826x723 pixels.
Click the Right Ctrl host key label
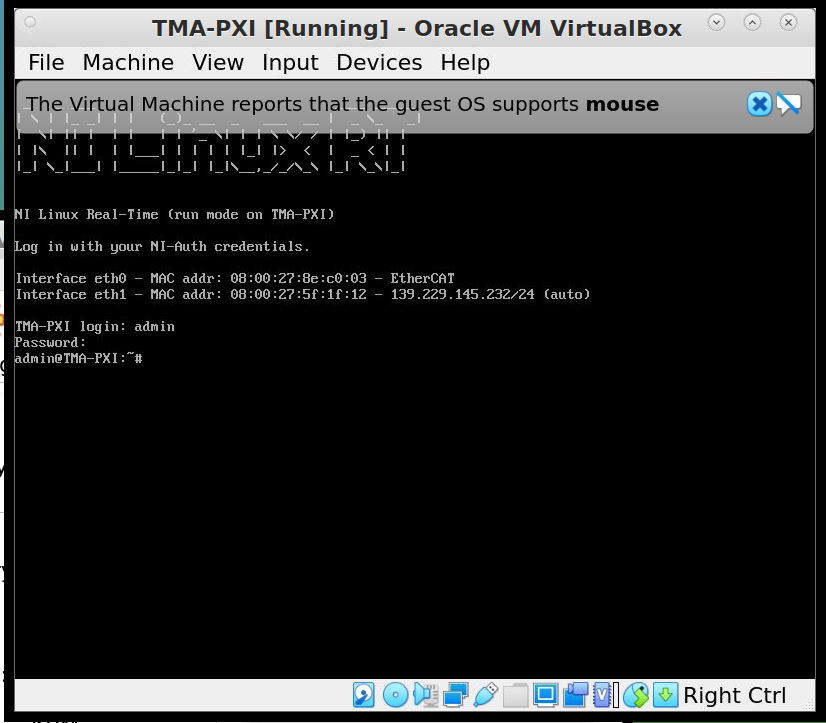[x=734, y=695]
